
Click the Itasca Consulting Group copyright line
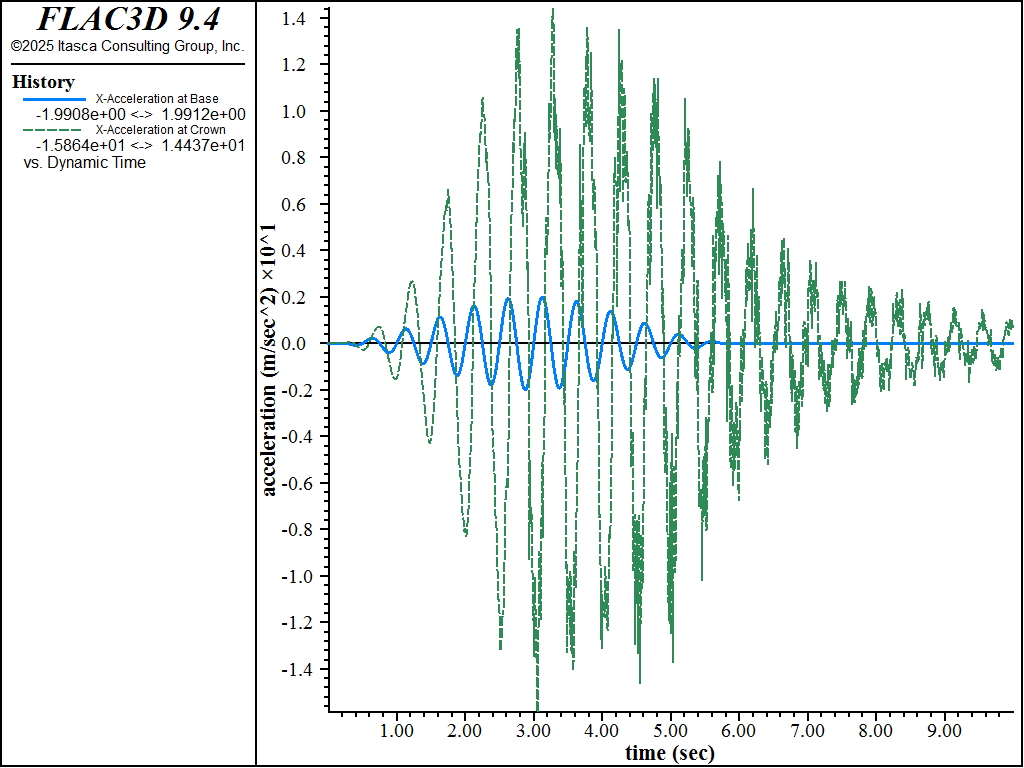click(x=128, y=46)
